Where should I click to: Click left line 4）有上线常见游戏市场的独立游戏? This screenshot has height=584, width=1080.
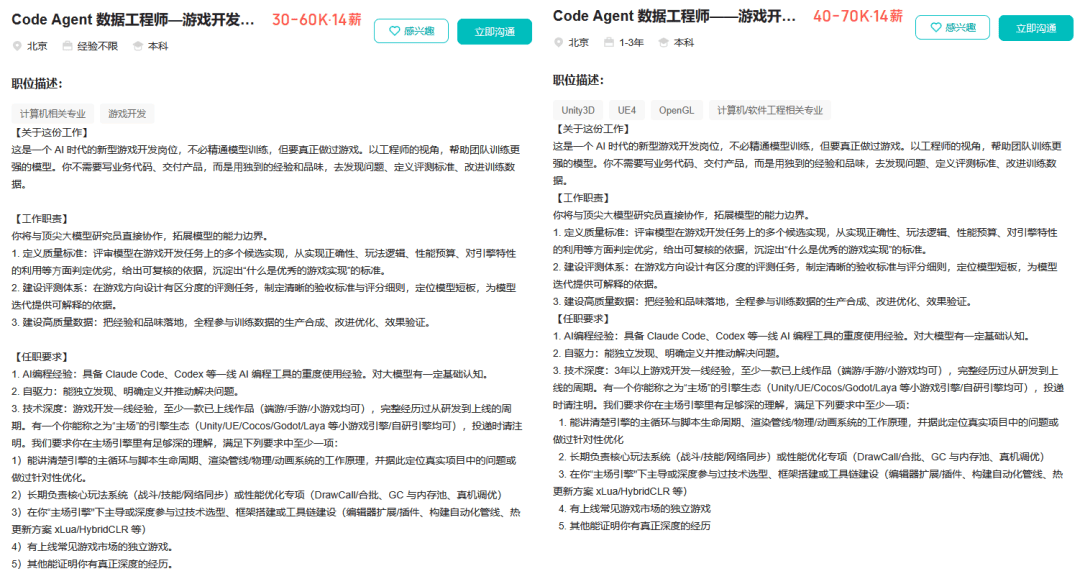[x=92, y=547]
